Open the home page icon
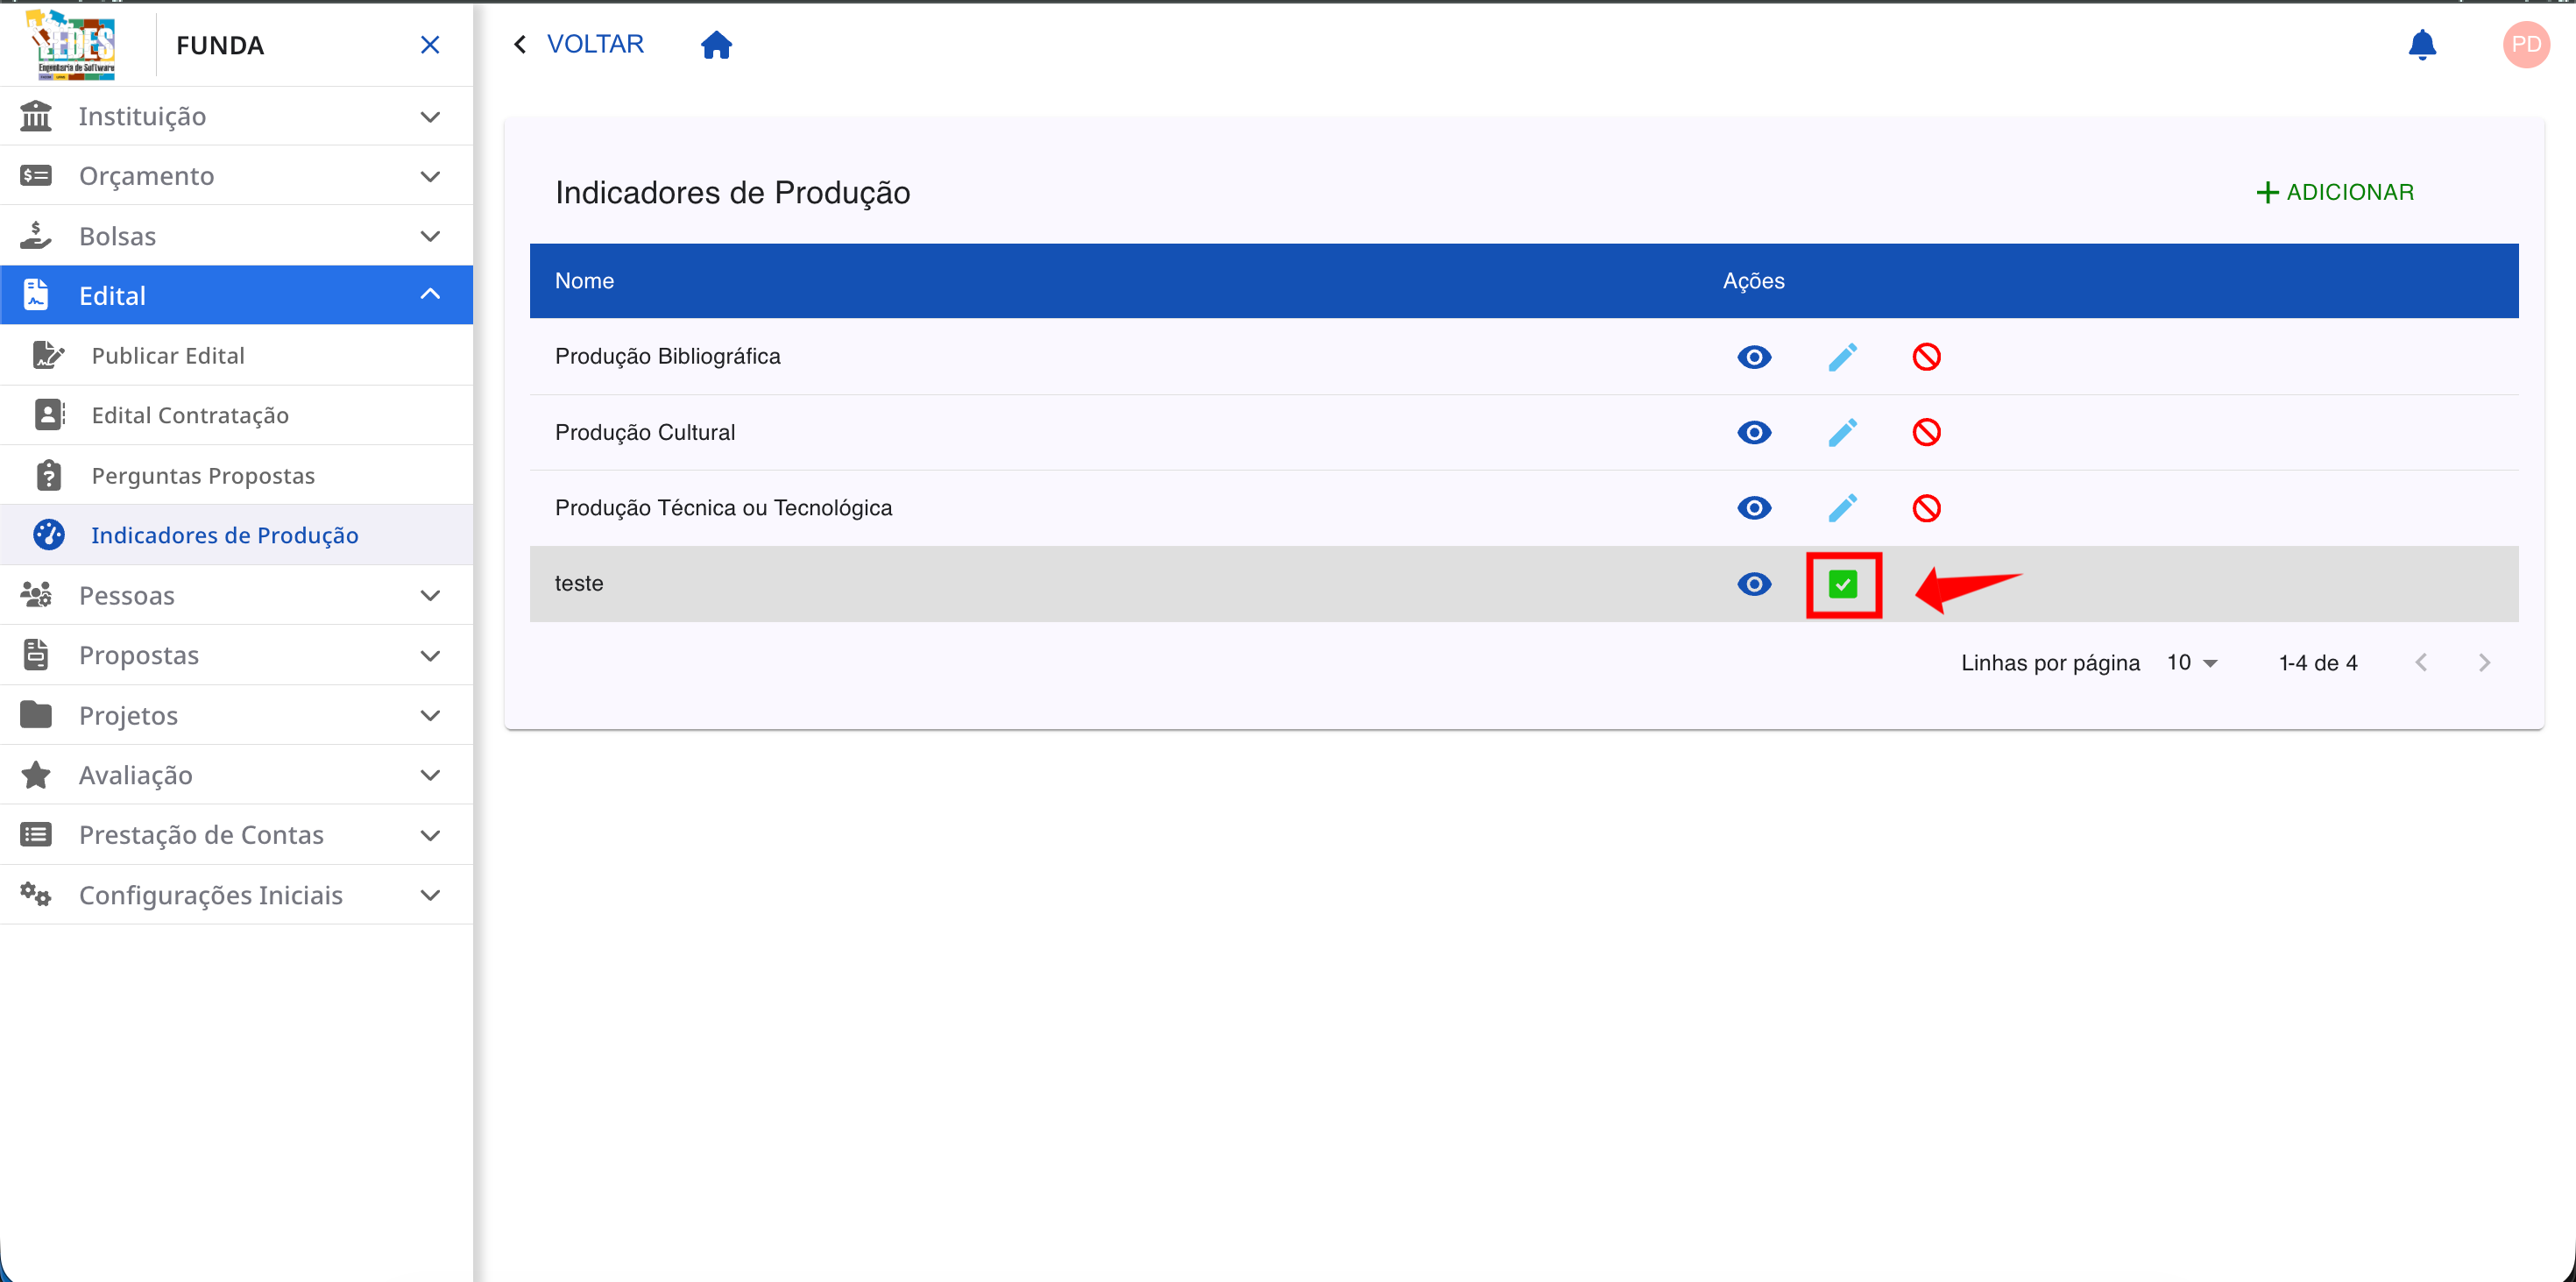2576x1282 pixels. tap(716, 45)
